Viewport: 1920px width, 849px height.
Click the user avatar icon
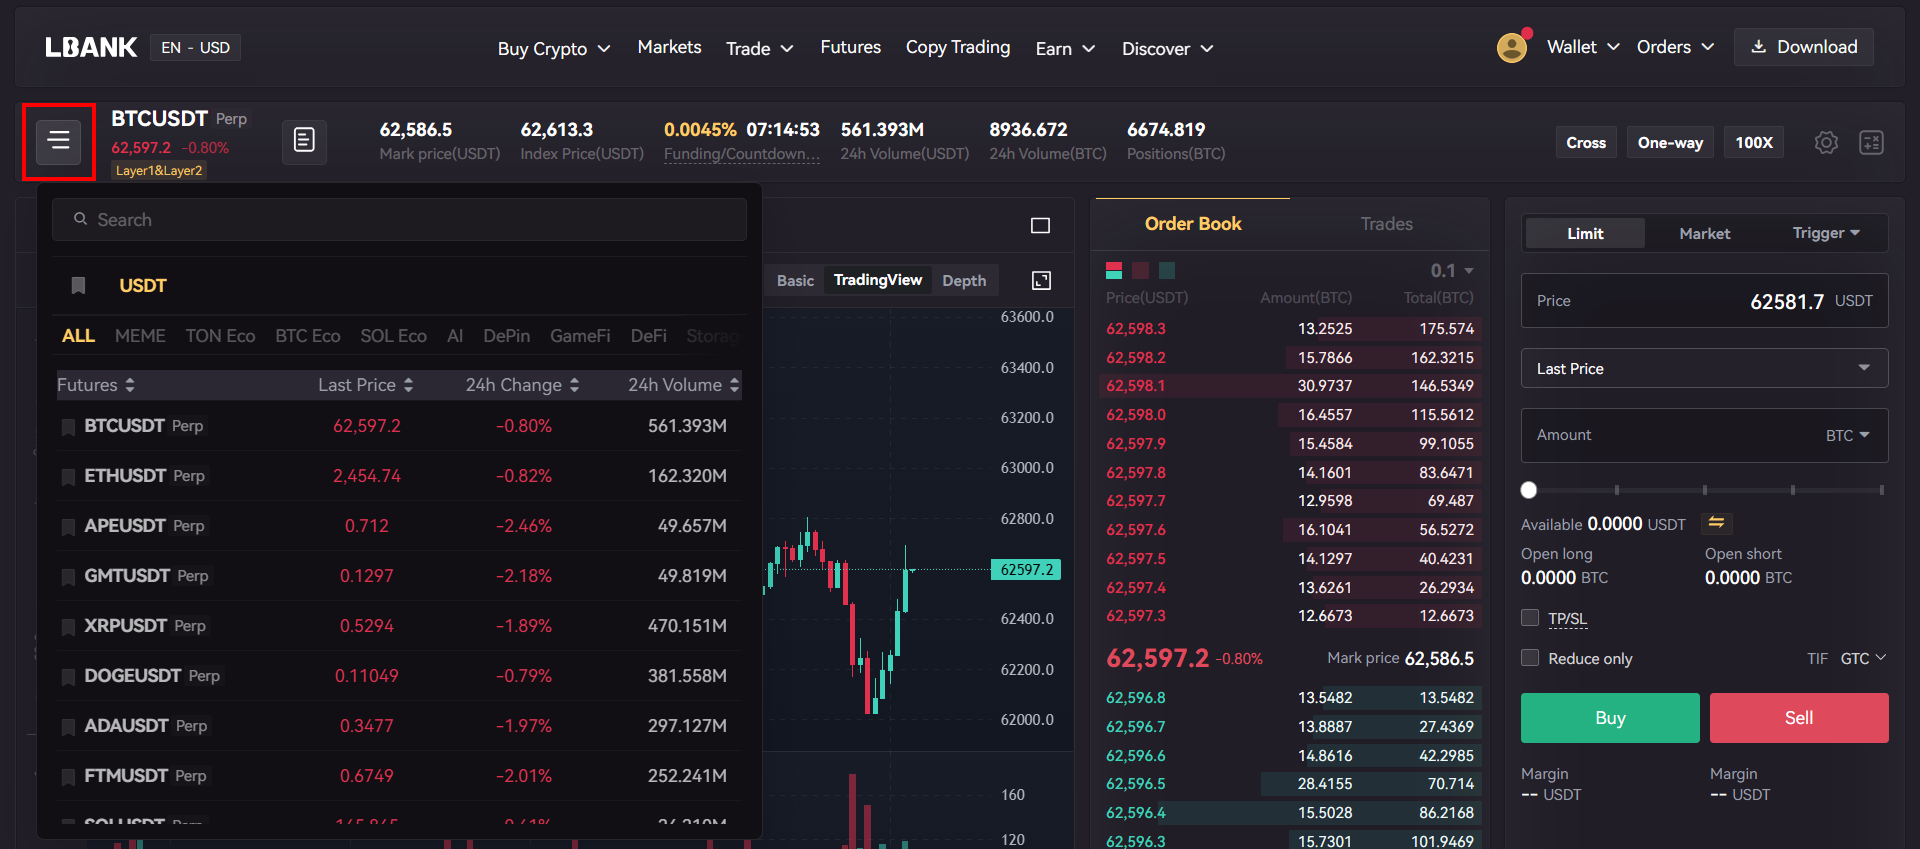pyautogui.click(x=1512, y=47)
